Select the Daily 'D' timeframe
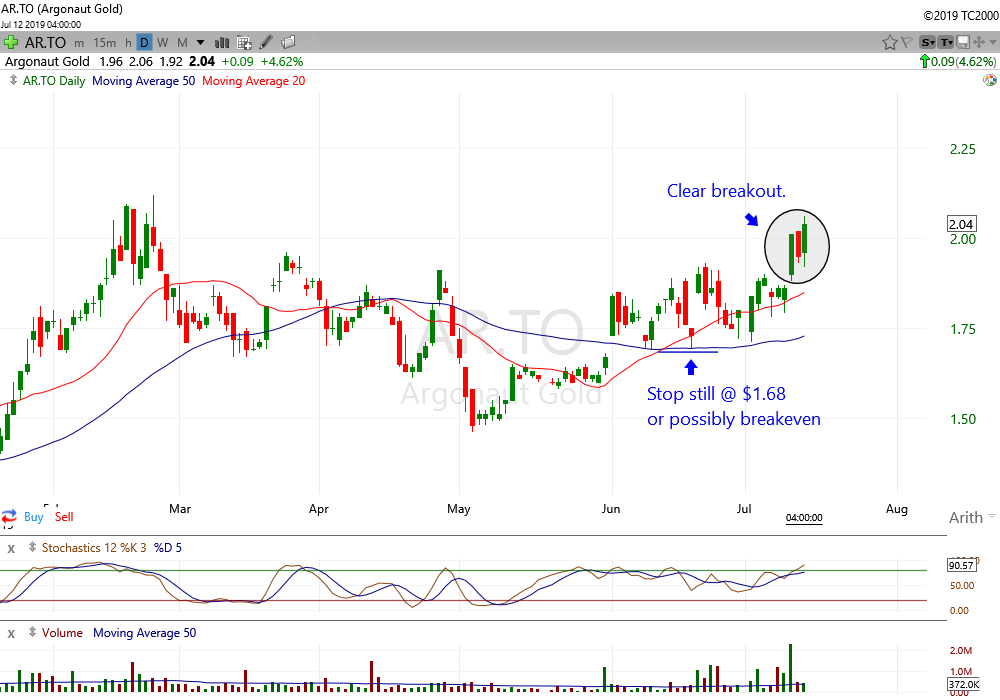1000x700 pixels. click(x=144, y=43)
